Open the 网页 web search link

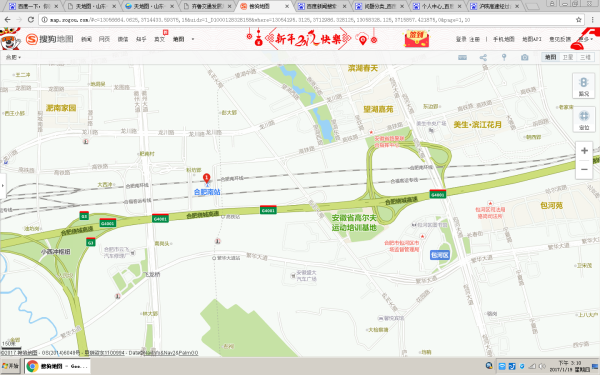[104, 39]
